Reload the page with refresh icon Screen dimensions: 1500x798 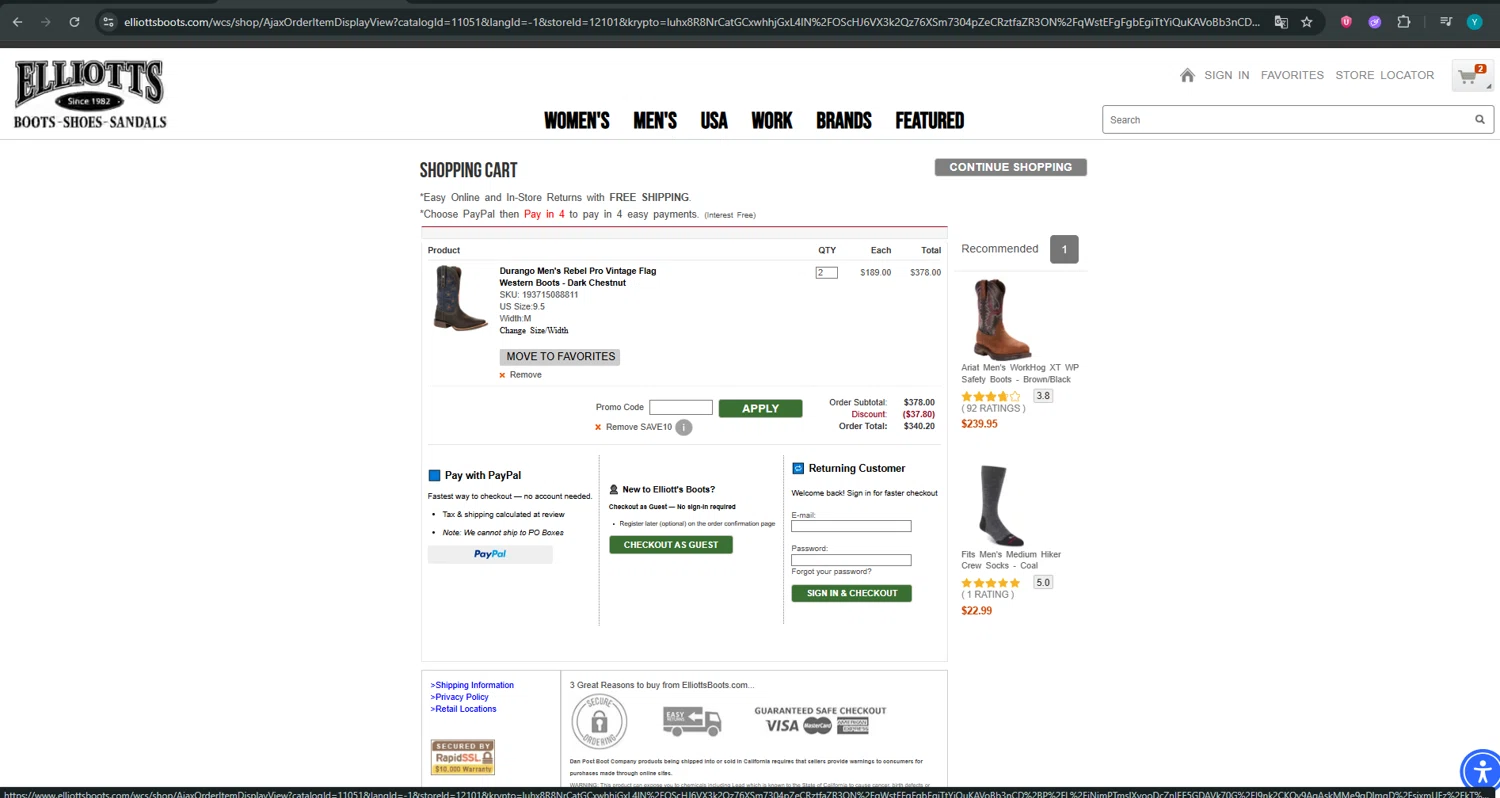pos(74,21)
